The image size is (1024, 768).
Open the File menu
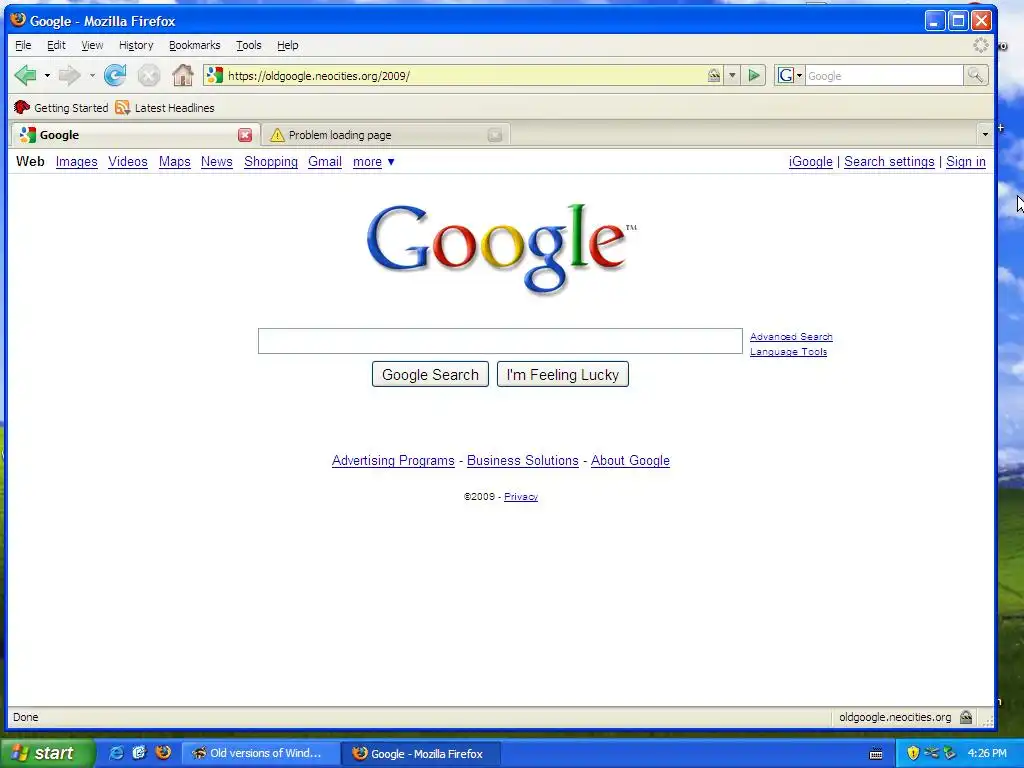(23, 45)
